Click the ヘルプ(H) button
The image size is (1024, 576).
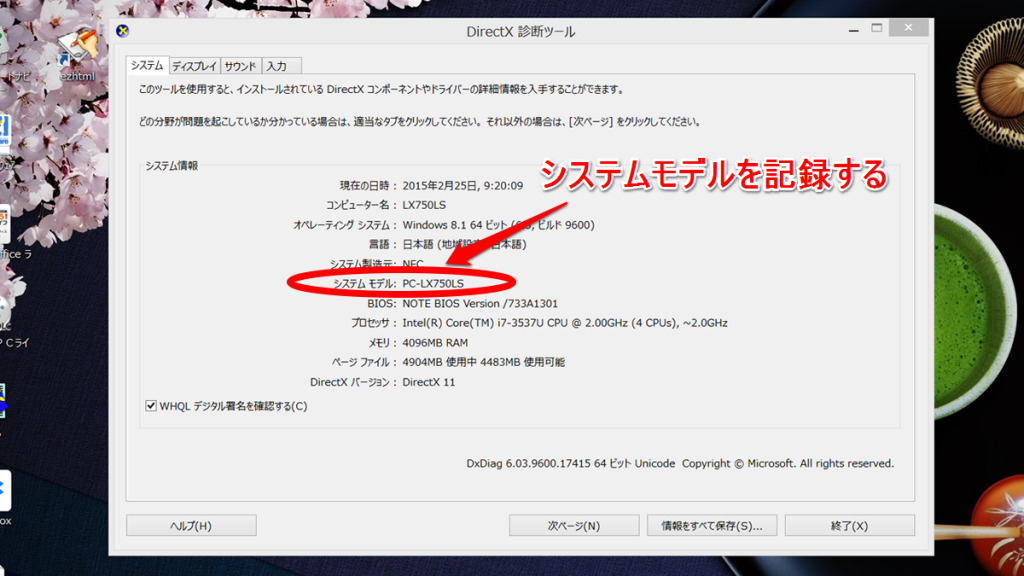[x=191, y=525]
